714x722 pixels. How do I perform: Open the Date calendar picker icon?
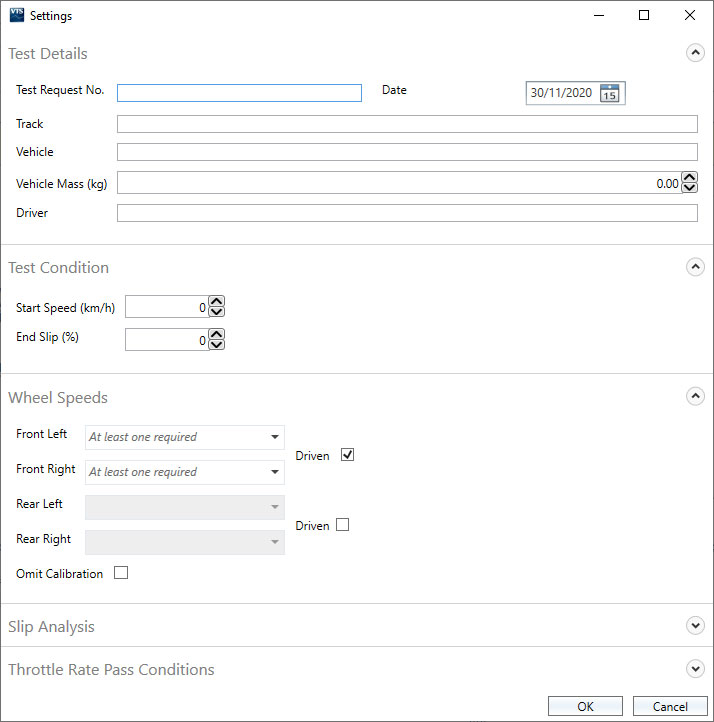tap(610, 93)
